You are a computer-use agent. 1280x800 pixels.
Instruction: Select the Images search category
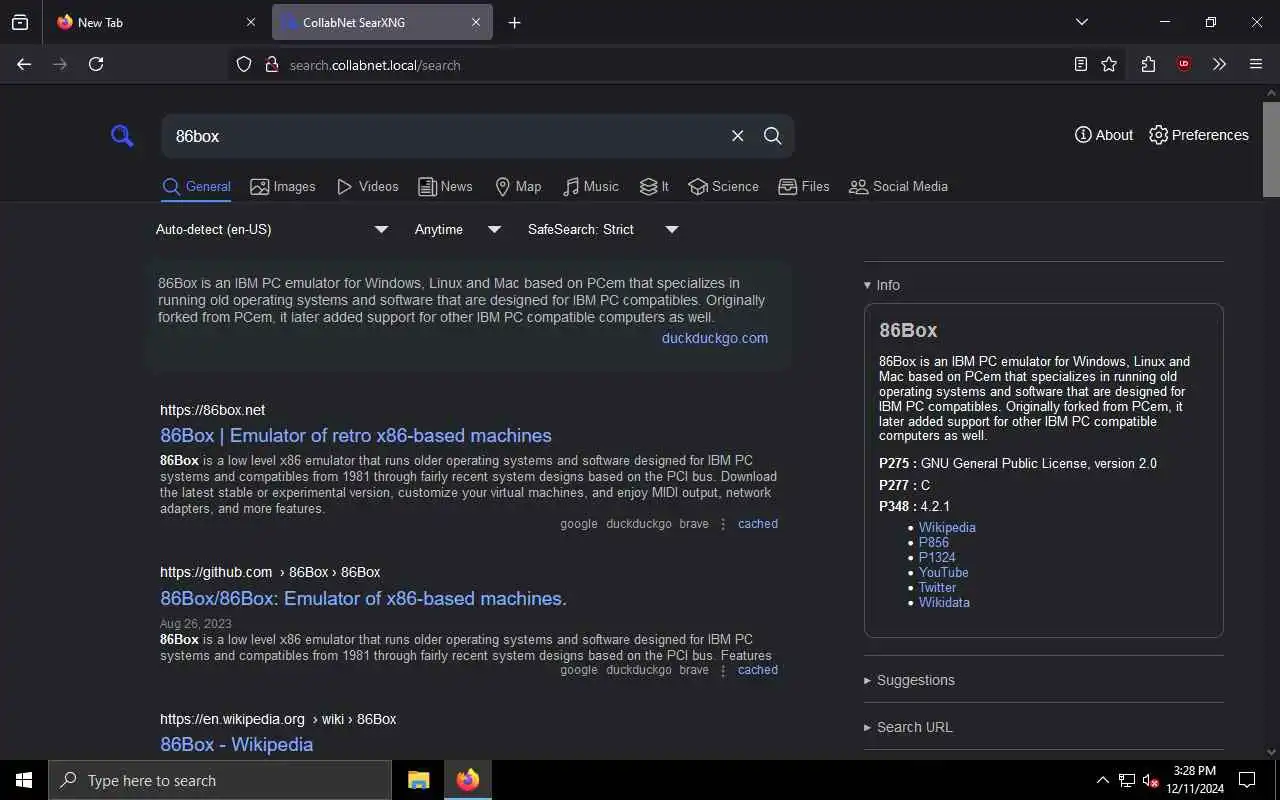pos(283,186)
